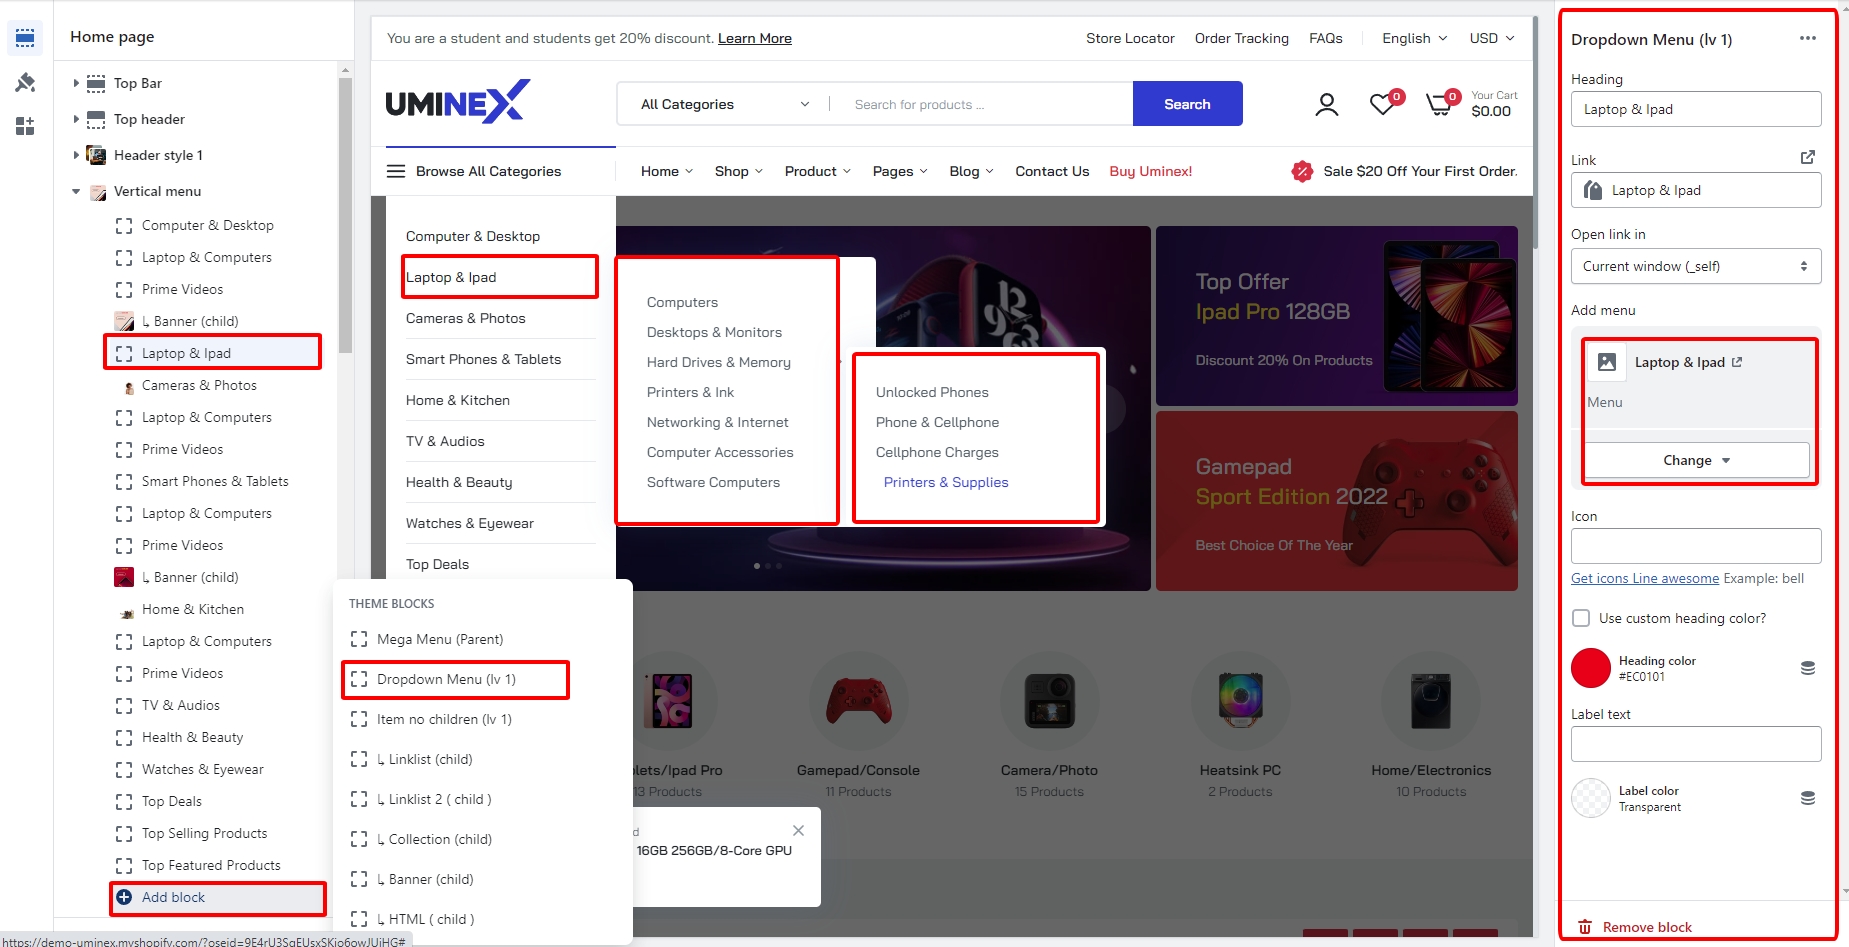Open the All Categories dropdown
1849x947 pixels.
pos(724,104)
